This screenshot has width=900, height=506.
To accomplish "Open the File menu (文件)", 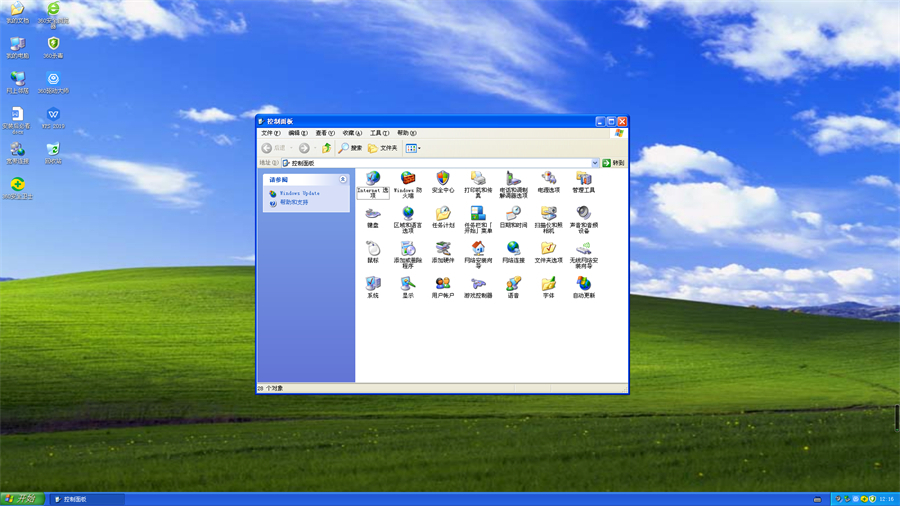I will 270,133.
